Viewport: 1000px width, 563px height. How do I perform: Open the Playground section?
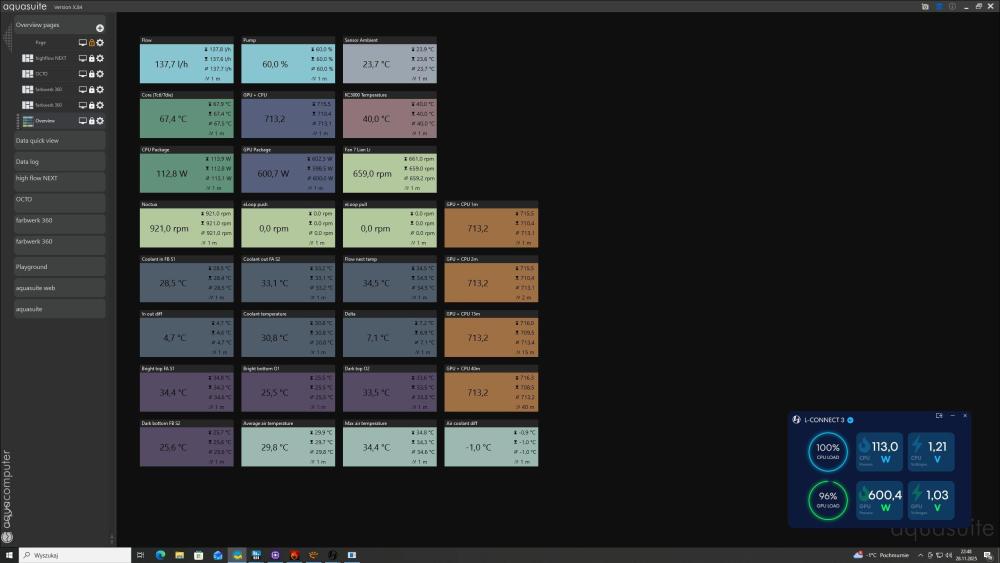coord(59,267)
